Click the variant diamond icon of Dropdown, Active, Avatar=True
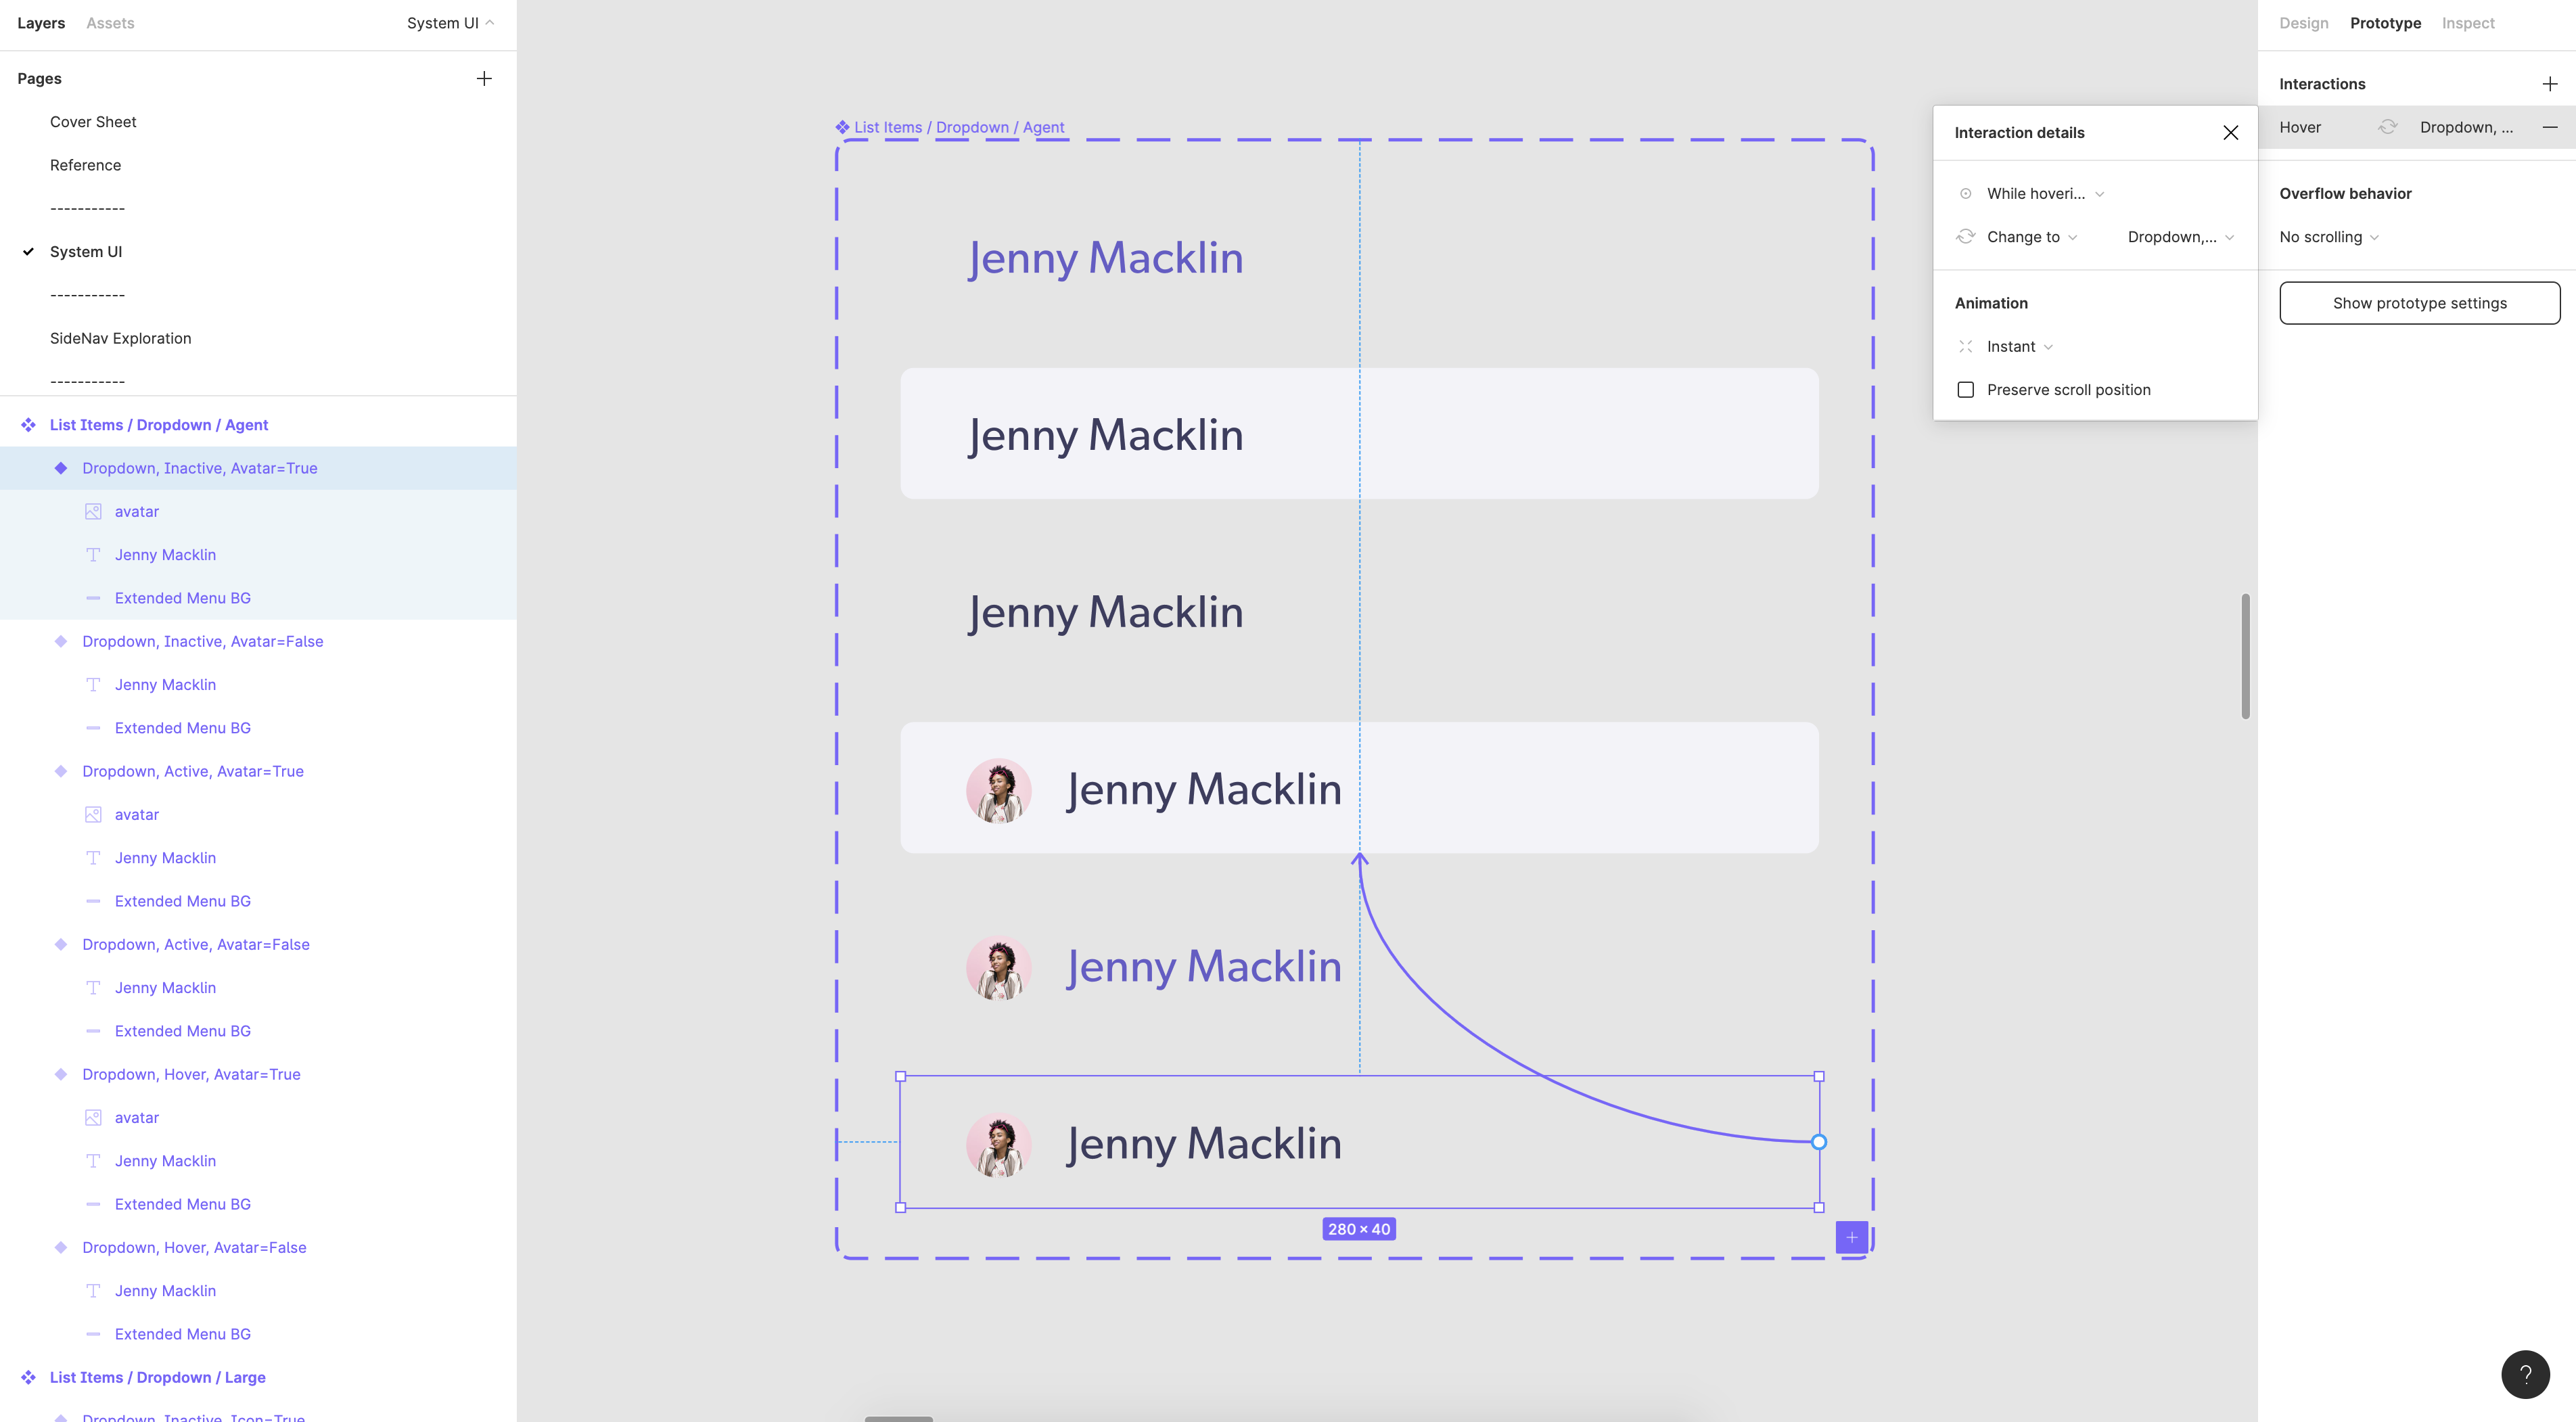 61,771
